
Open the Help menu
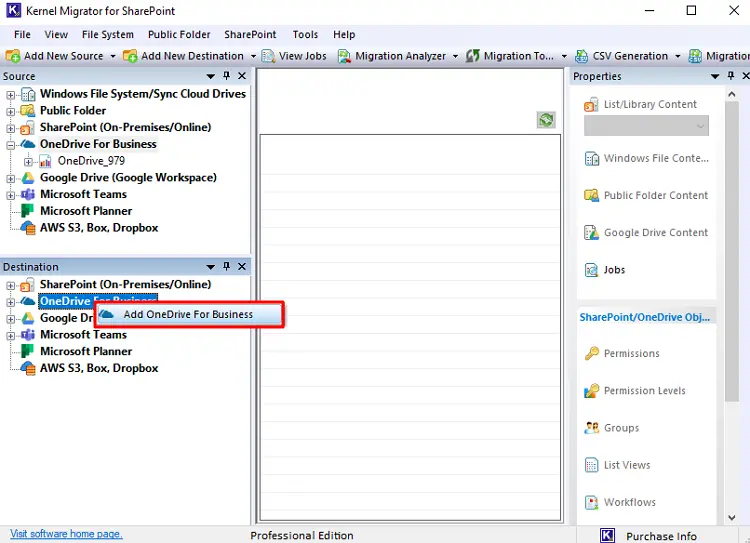[x=344, y=34]
